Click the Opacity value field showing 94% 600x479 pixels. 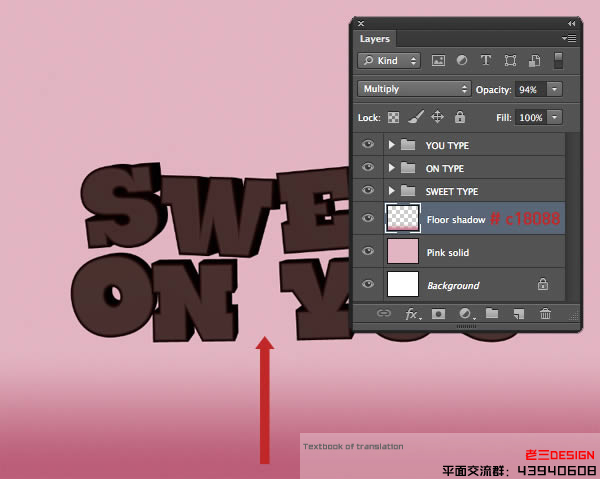click(x=530, y=90)
